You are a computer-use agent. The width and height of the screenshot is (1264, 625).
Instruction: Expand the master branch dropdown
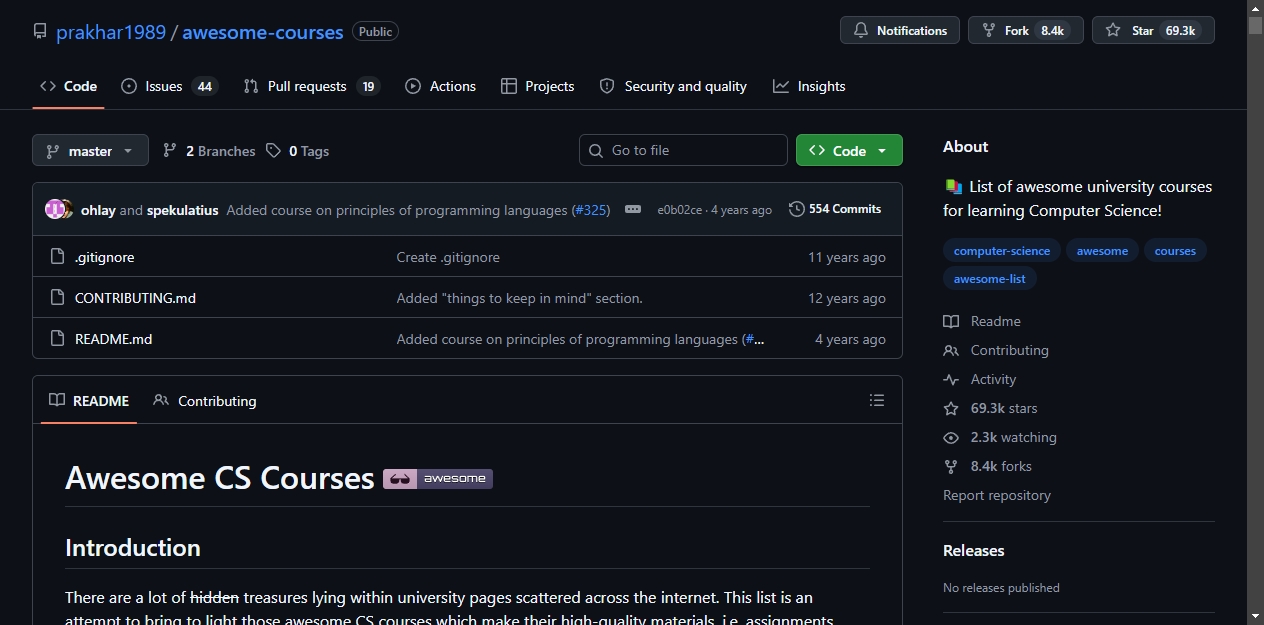coord(90,151)
